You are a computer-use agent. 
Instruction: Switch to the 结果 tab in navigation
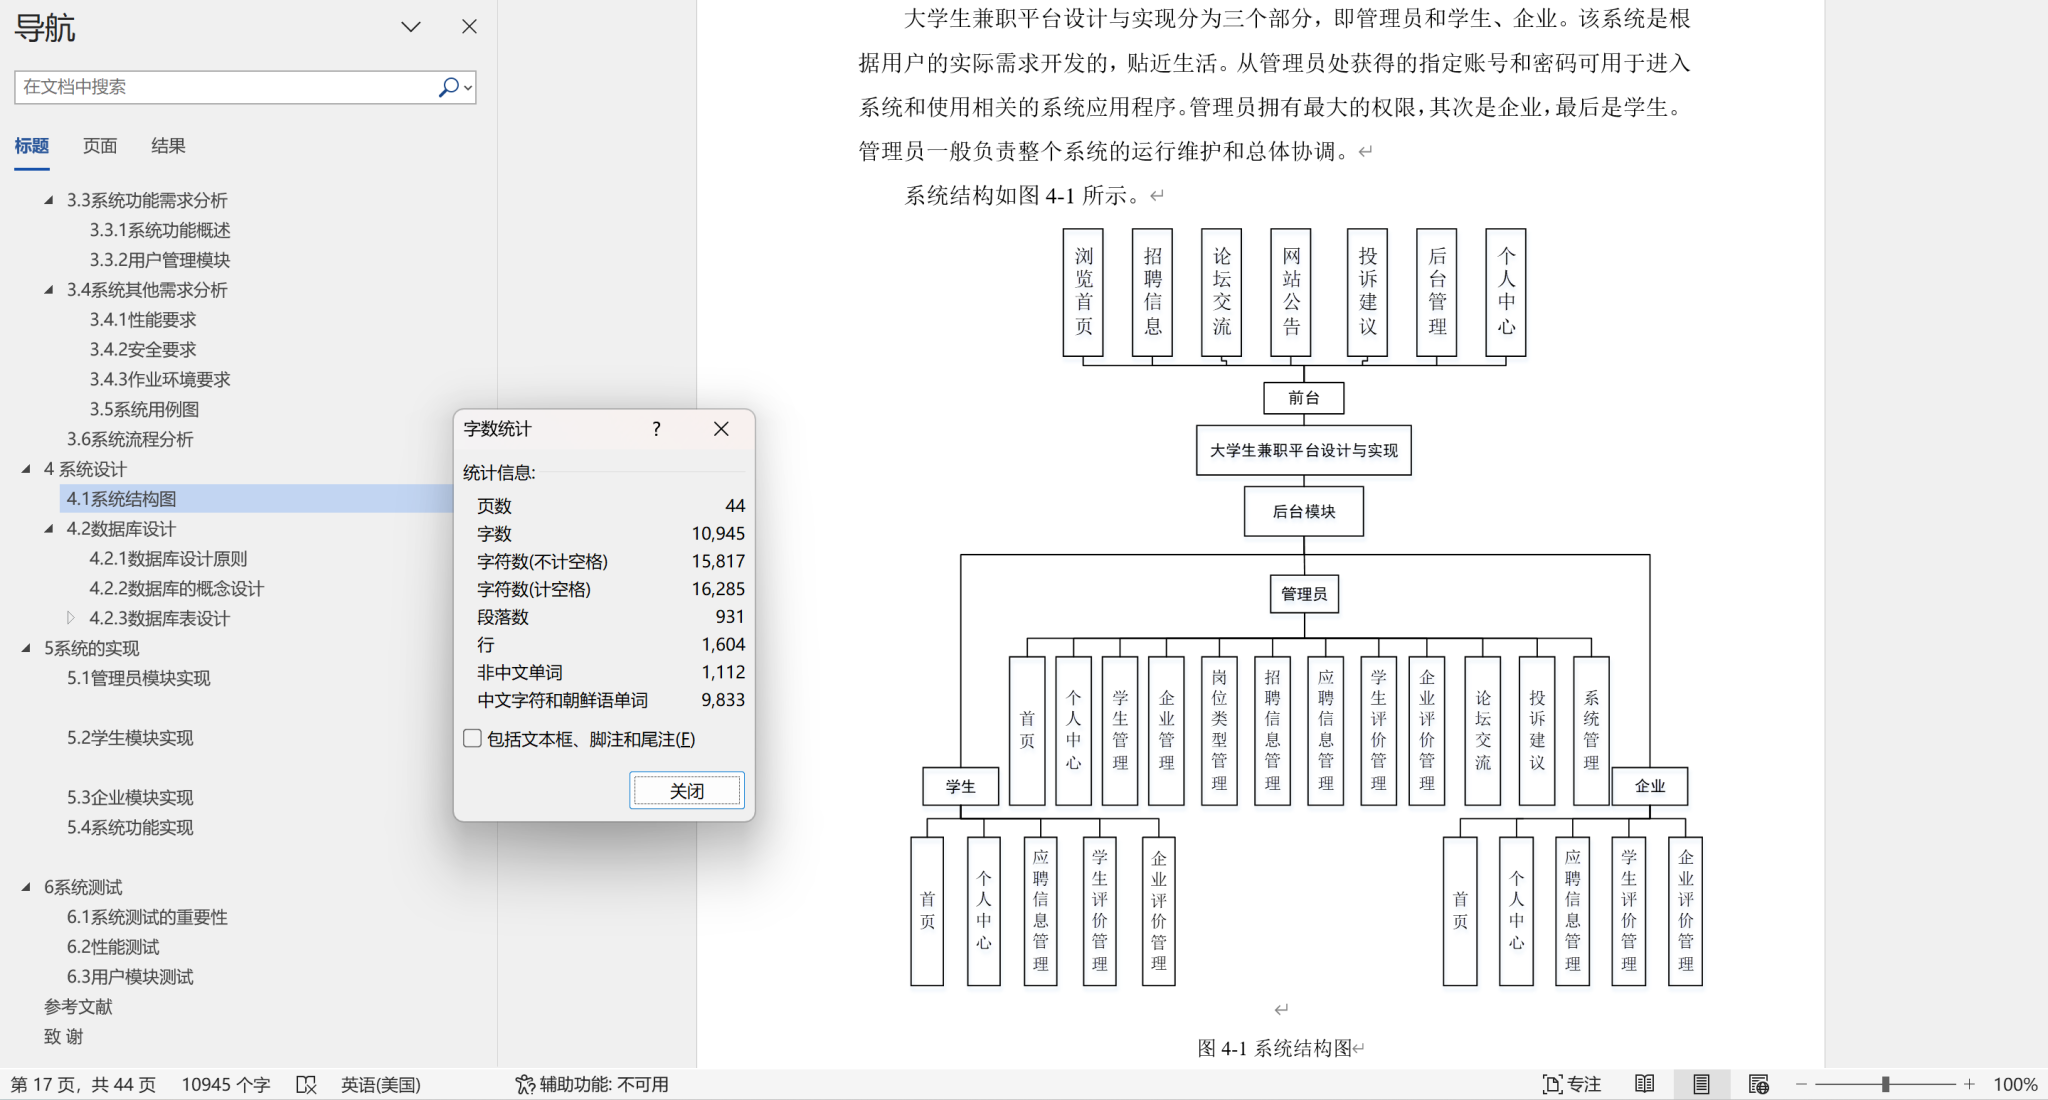pos(168,146)
